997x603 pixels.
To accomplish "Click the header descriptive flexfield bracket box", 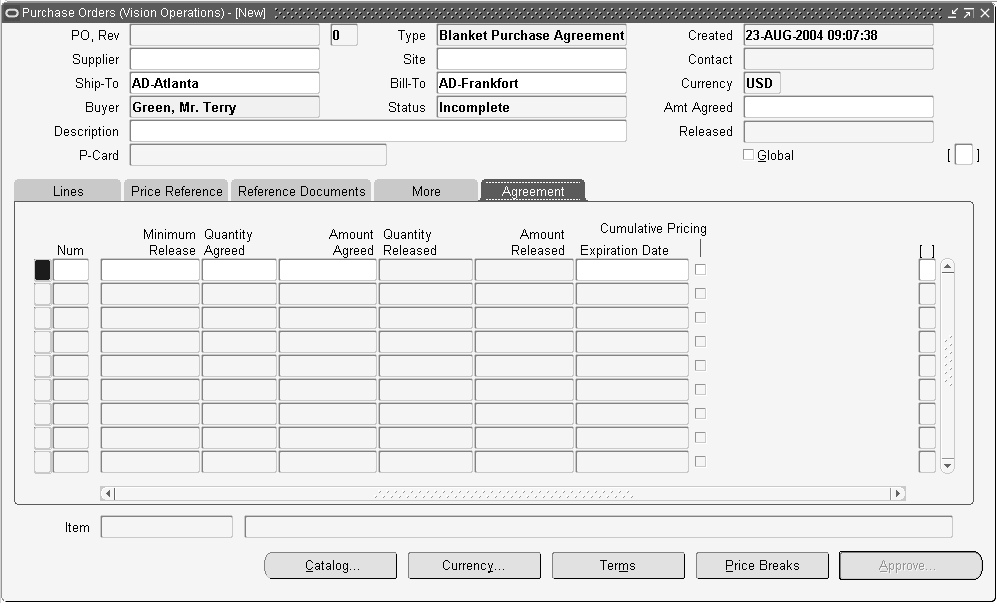I will pyautogui.click(x=964, y=155).
